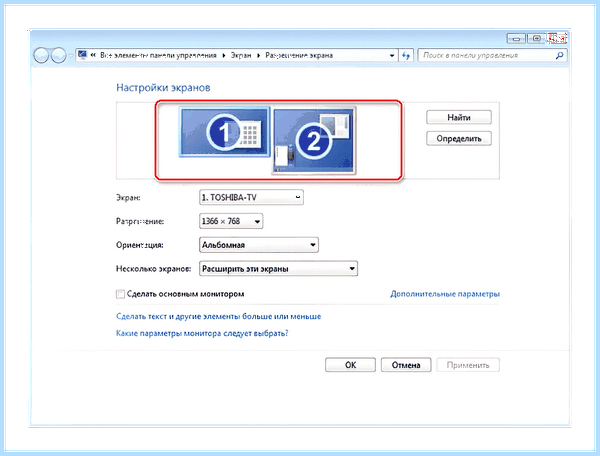Go forward with the forward arrow button
600x456 pixels.
tap(58, 55)
